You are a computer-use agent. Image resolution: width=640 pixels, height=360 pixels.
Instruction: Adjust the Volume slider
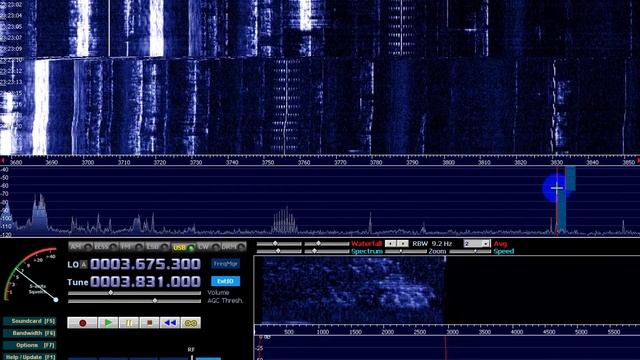(x=134, y=293)
